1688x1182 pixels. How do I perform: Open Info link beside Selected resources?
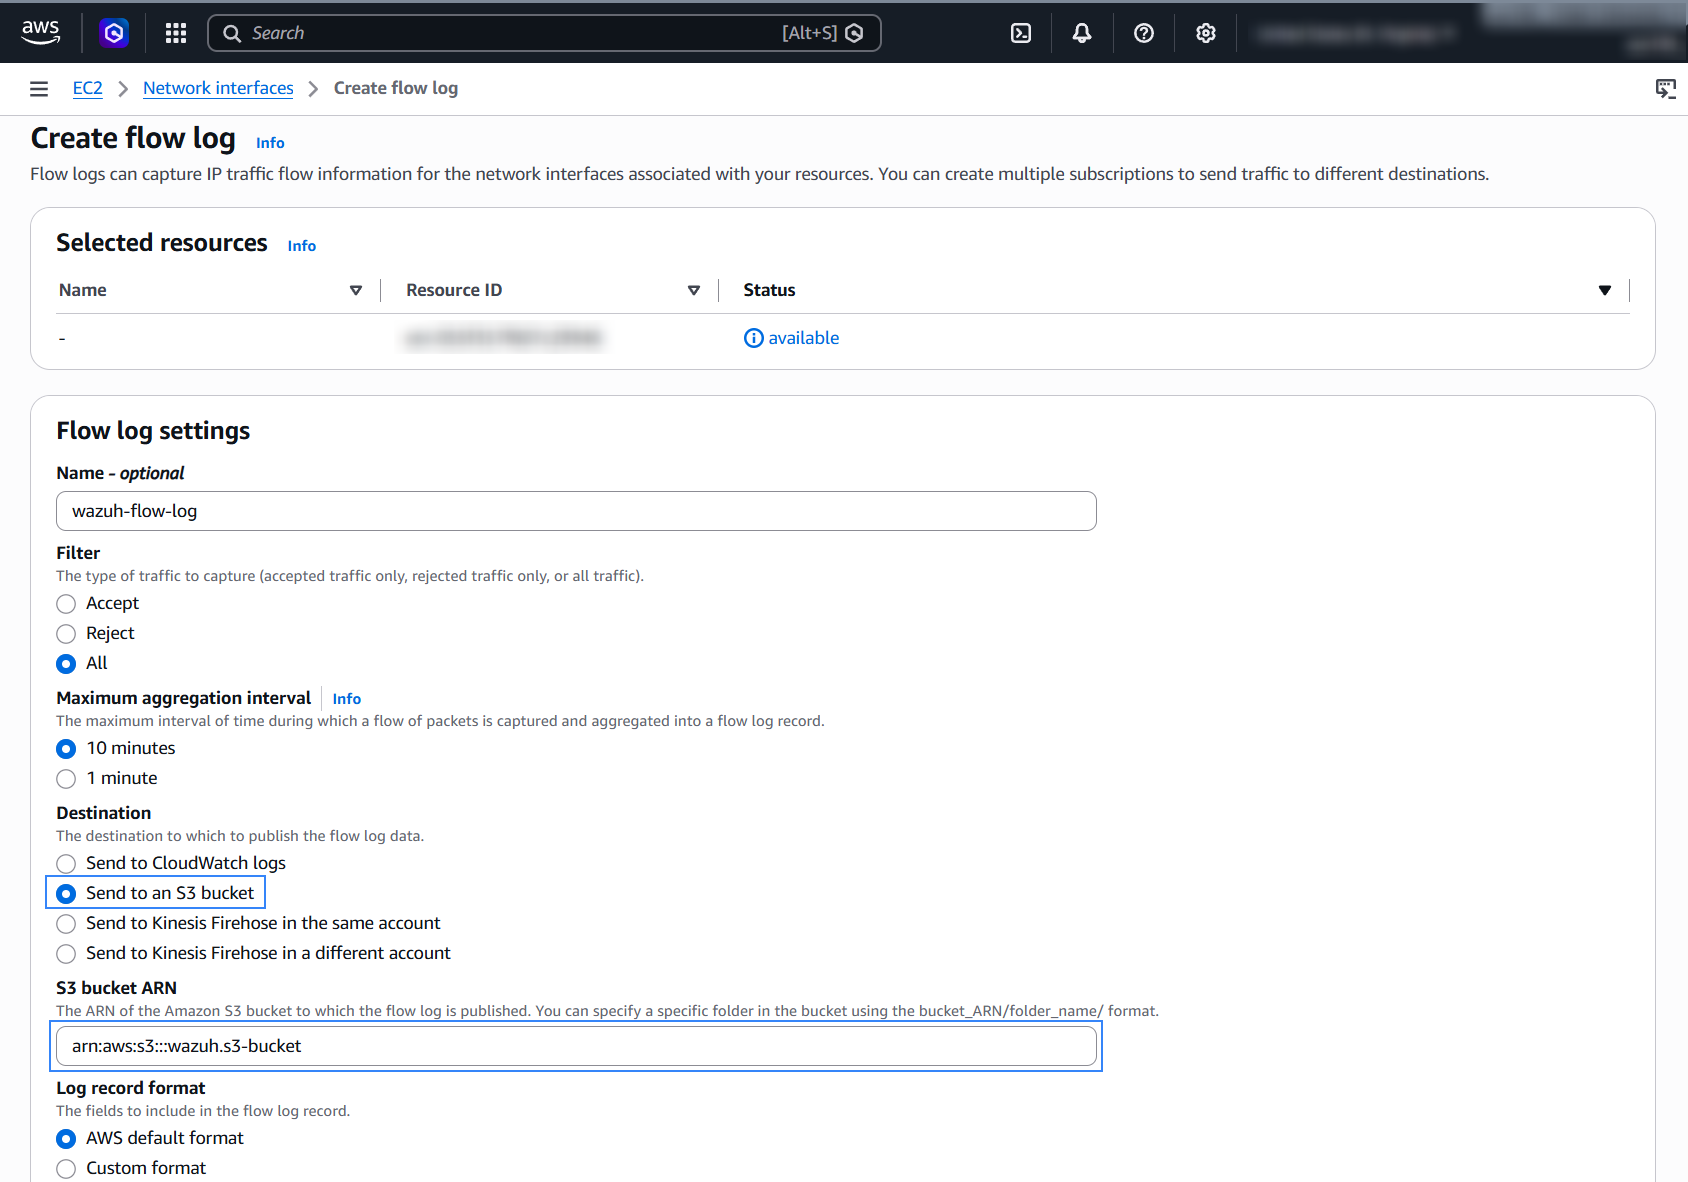point(301,246)
